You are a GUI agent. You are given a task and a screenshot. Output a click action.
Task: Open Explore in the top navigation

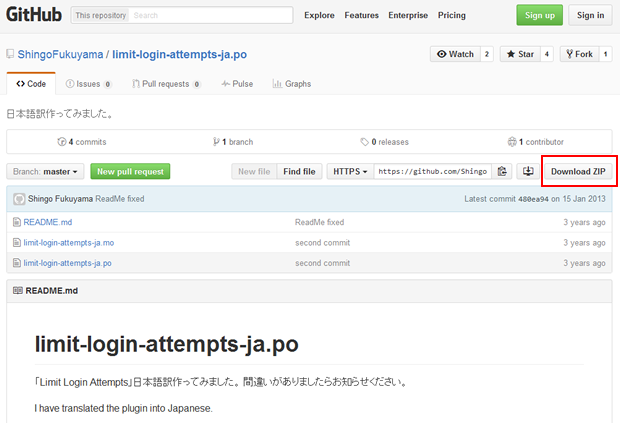pyautogui.click(x=319, y=15)
